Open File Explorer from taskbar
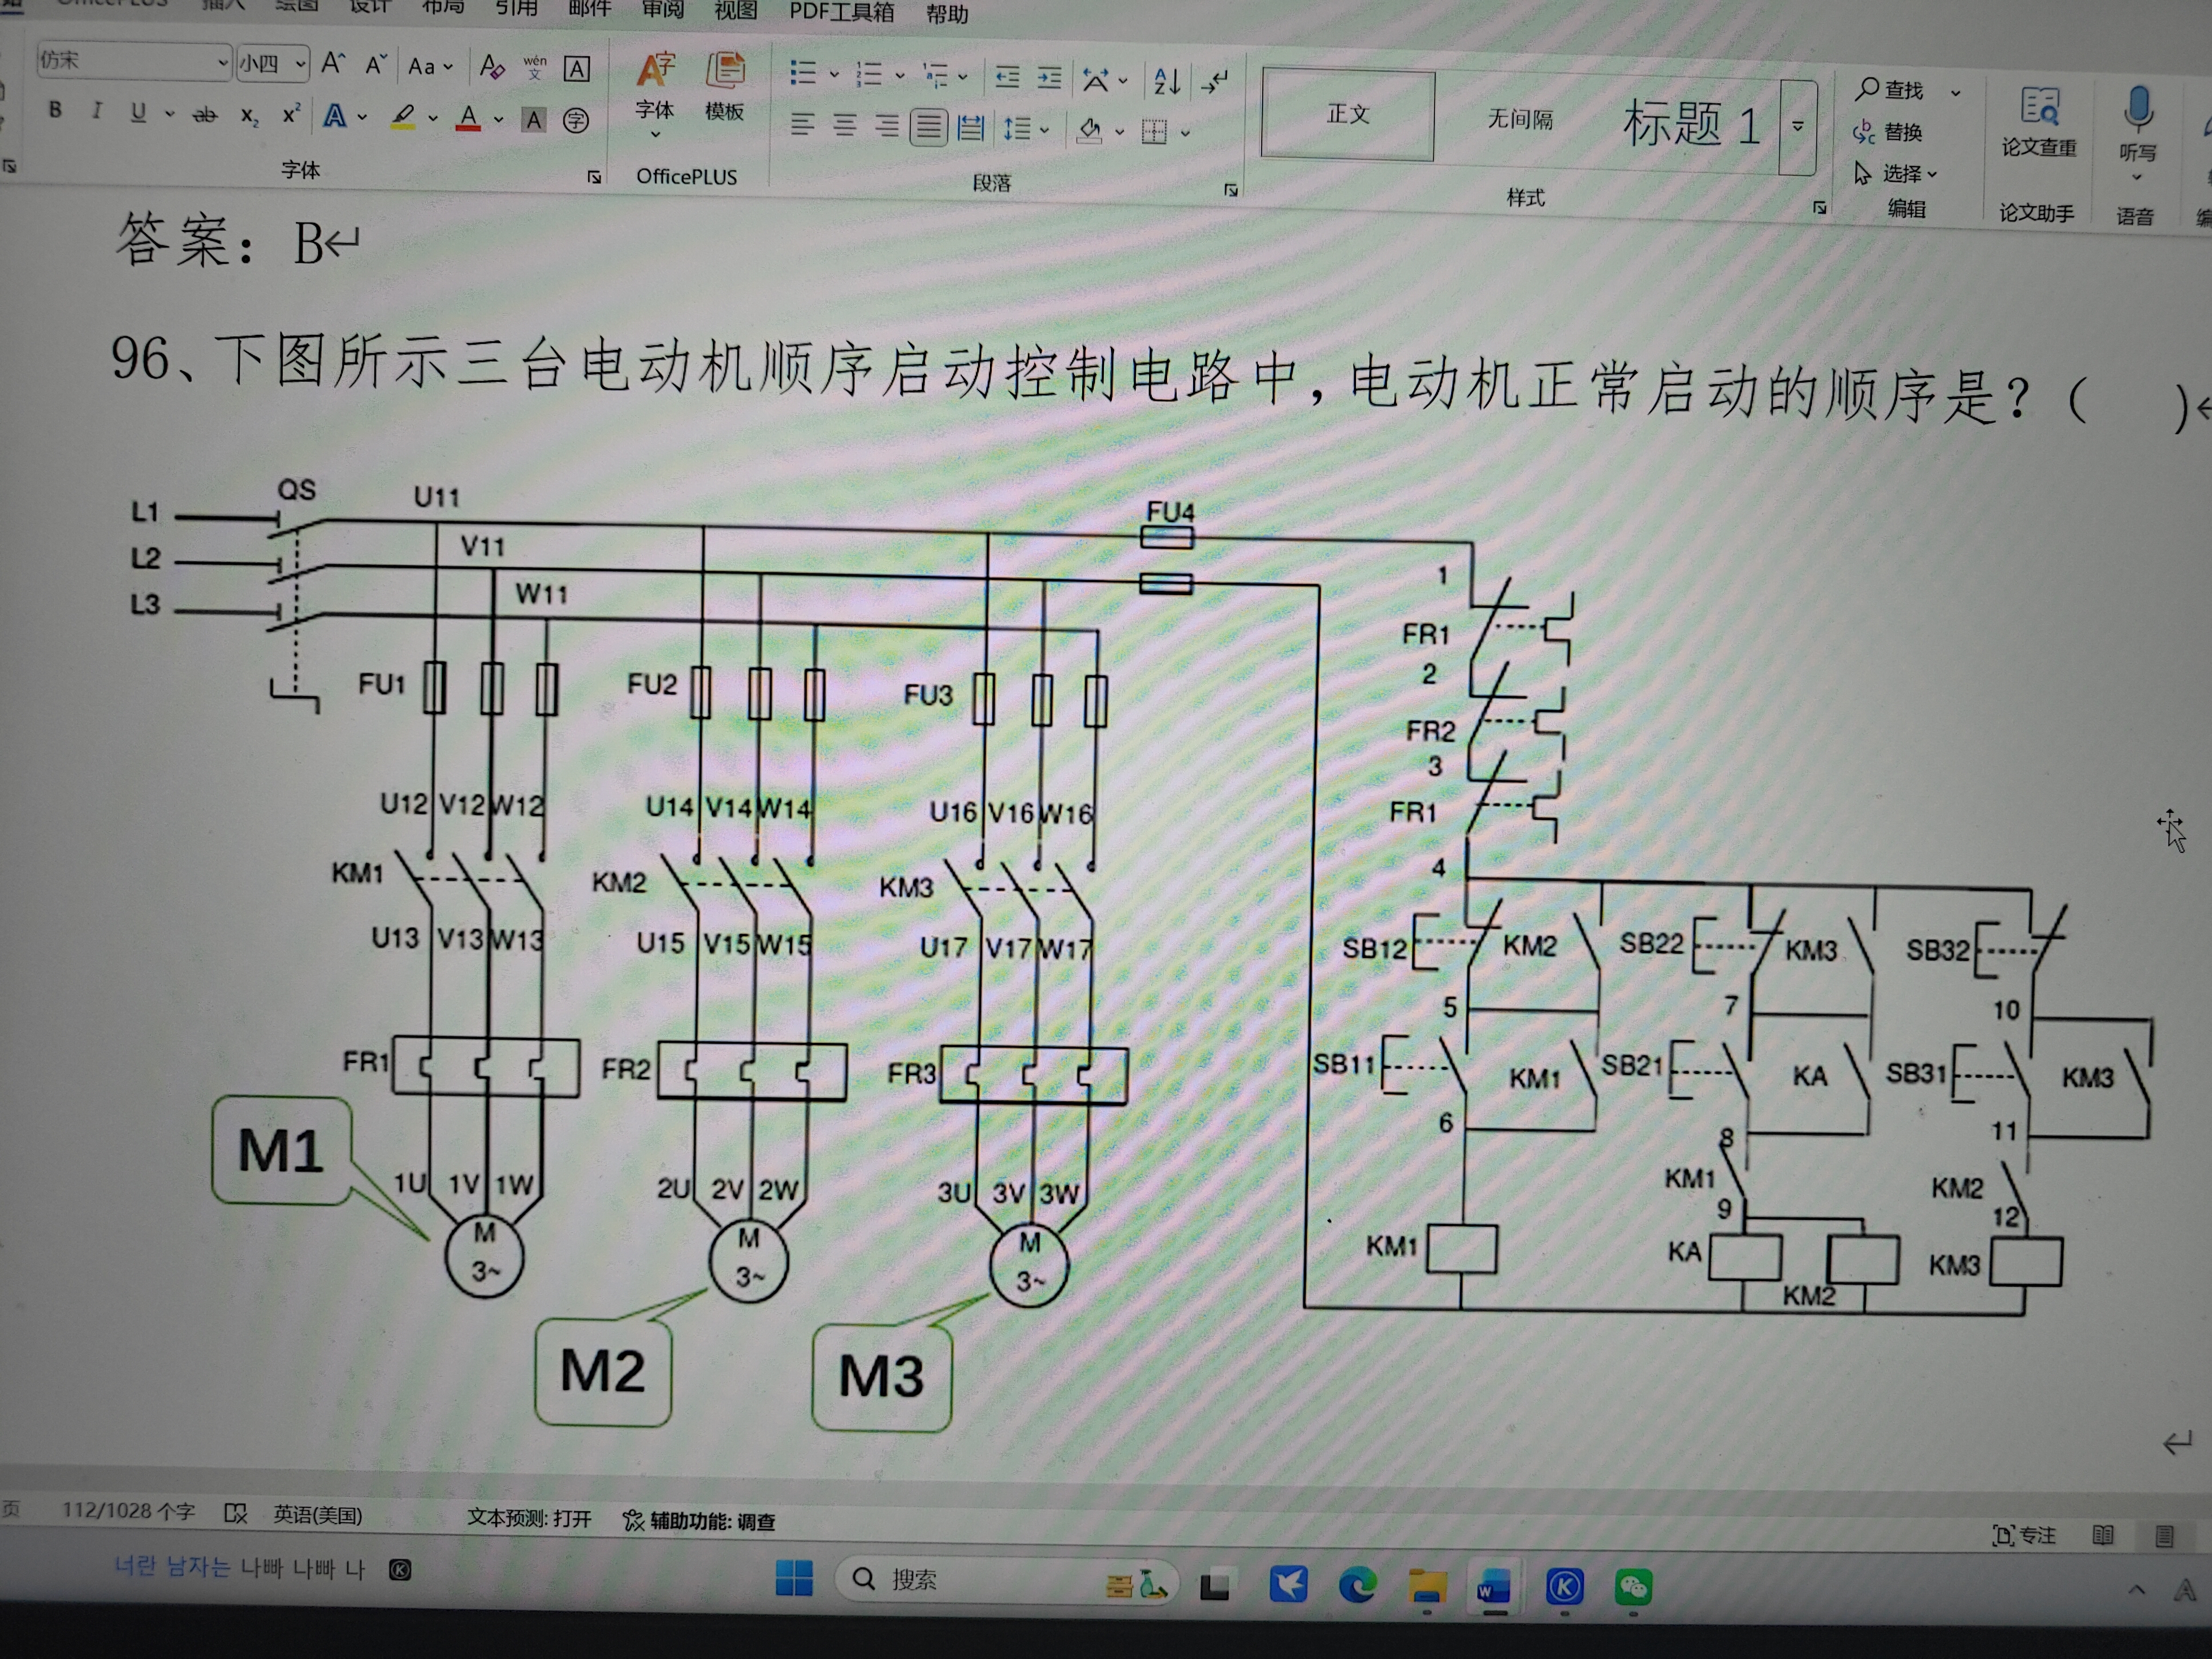The width and height of the screenshot is (2212, 1659). 1427,1586
